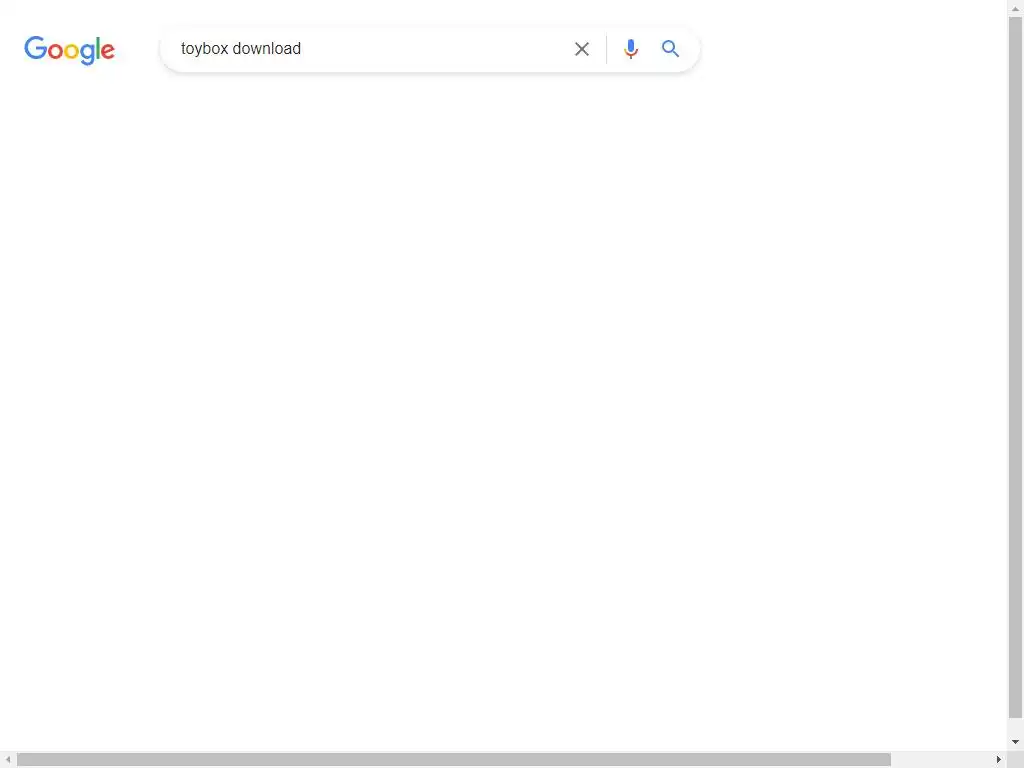Click the Google logo to go home
This screenshot has height=768, width=1024.
click(x=69, y=50)
